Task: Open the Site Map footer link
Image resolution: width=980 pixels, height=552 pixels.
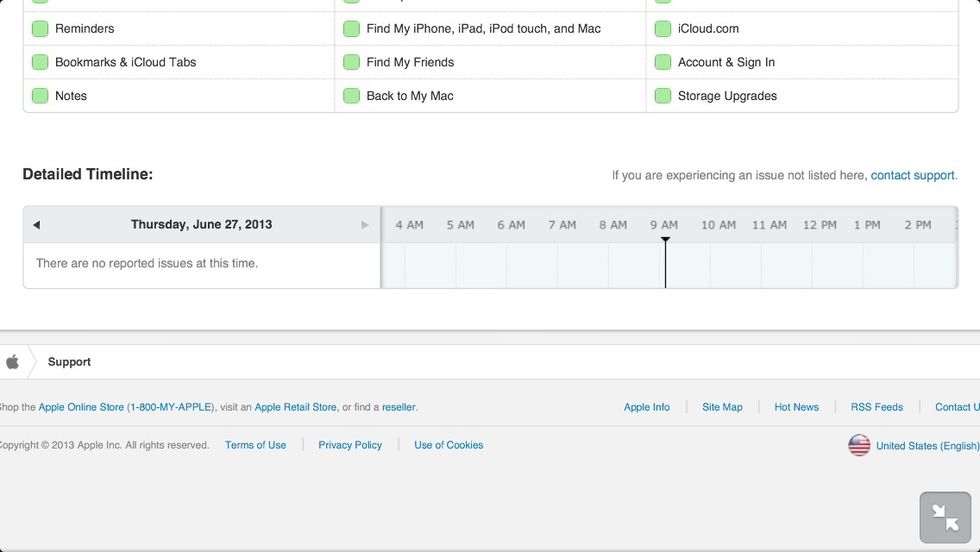Action: (x=722, y=407)
